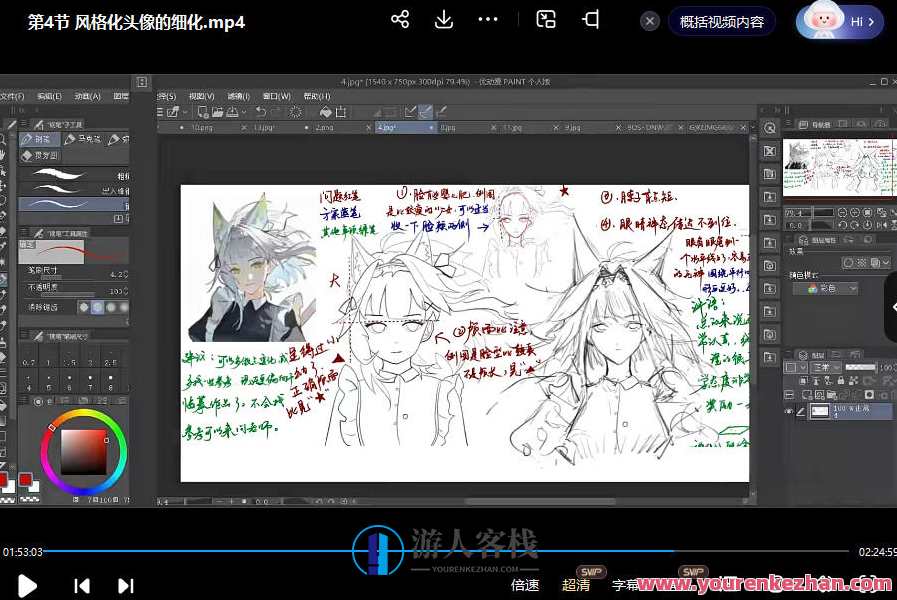
Task: Skip to the next video
Action: click(126, 586)
